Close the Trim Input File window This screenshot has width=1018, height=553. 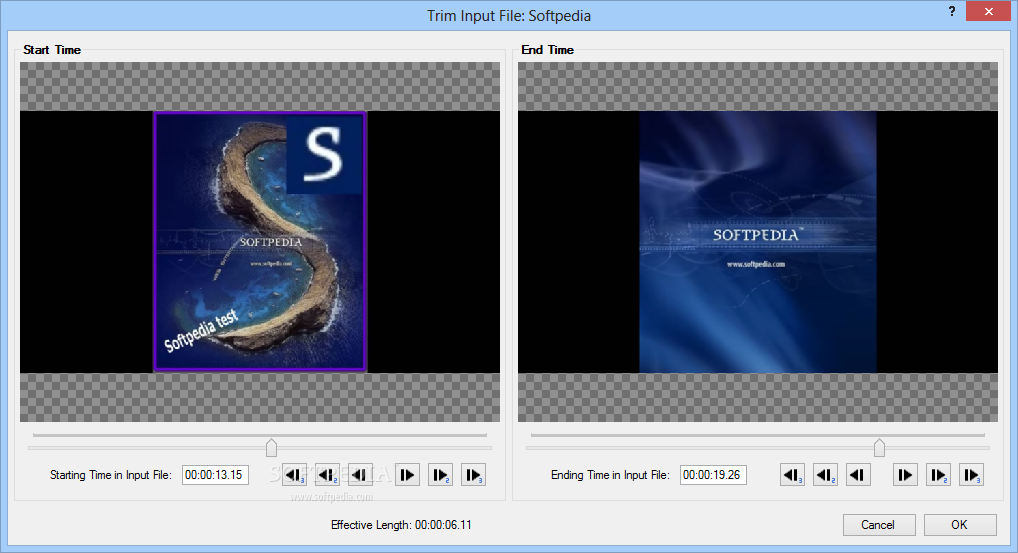pyautogui.click(x=988, y=11)
